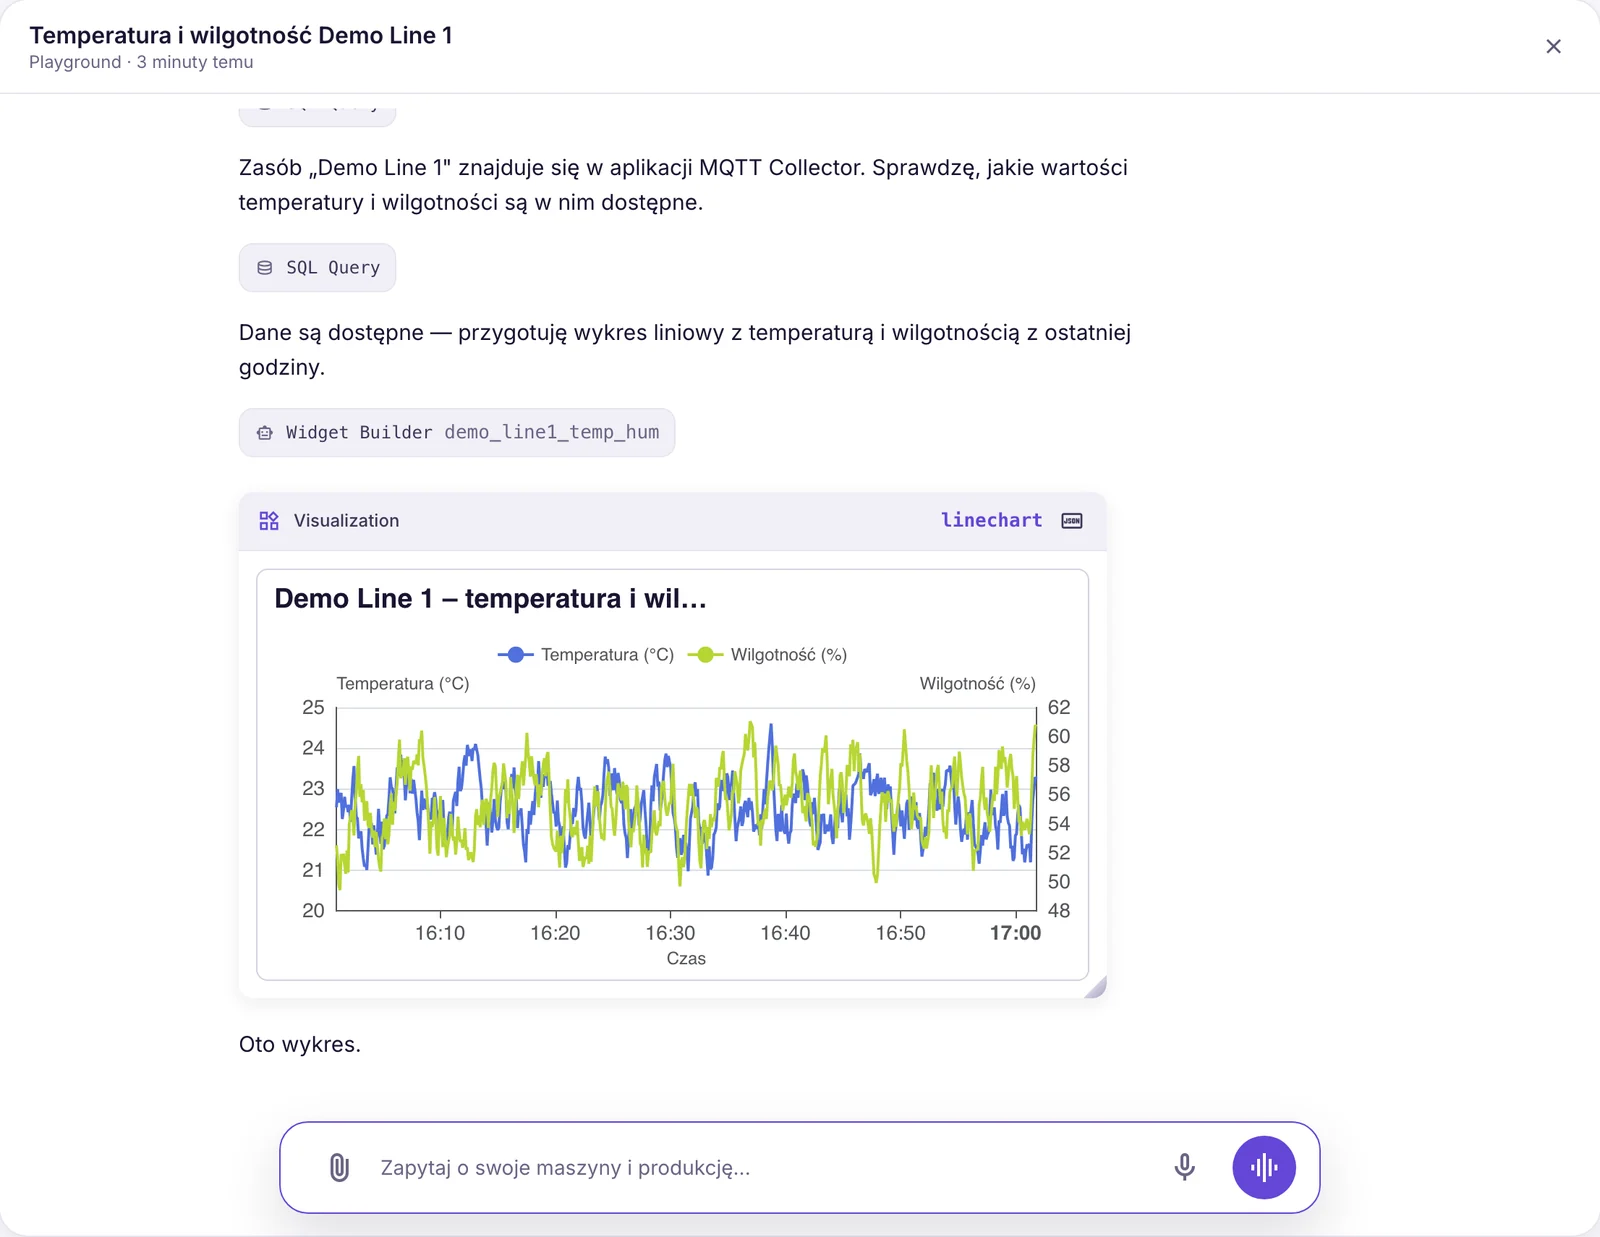1600x1237 pixels.
Task: Toggle Wilgotność (%) legend series
Action: pyautogui.click(x=768, y=655)
